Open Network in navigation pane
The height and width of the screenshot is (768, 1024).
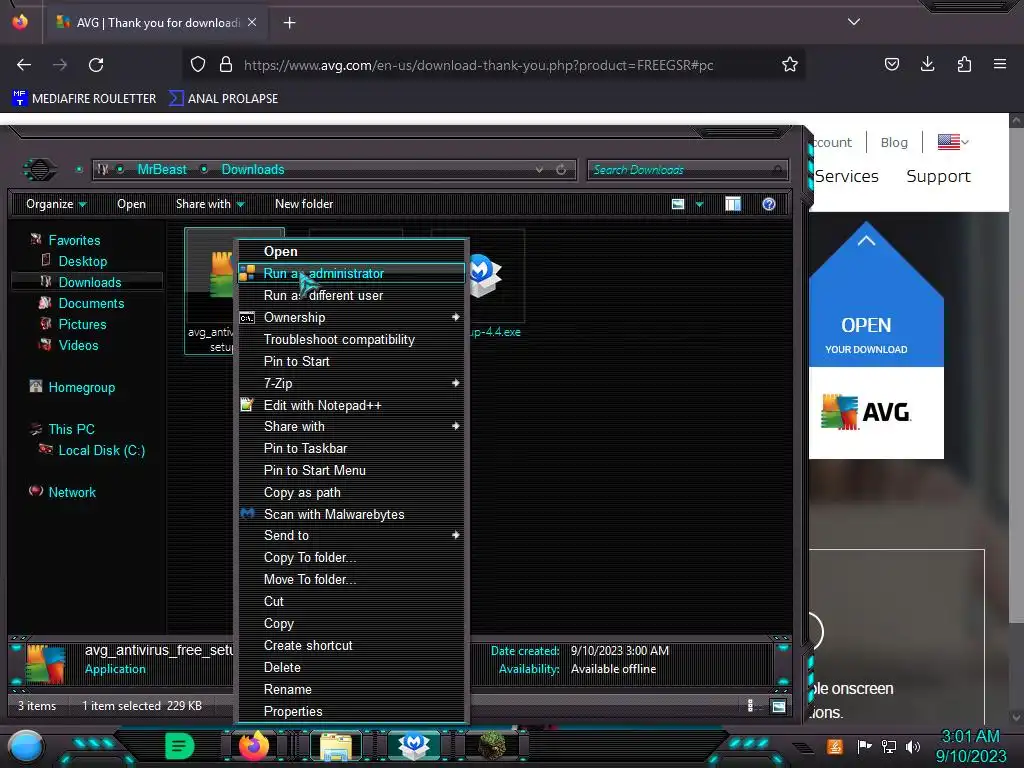click(x=72, y=492)
